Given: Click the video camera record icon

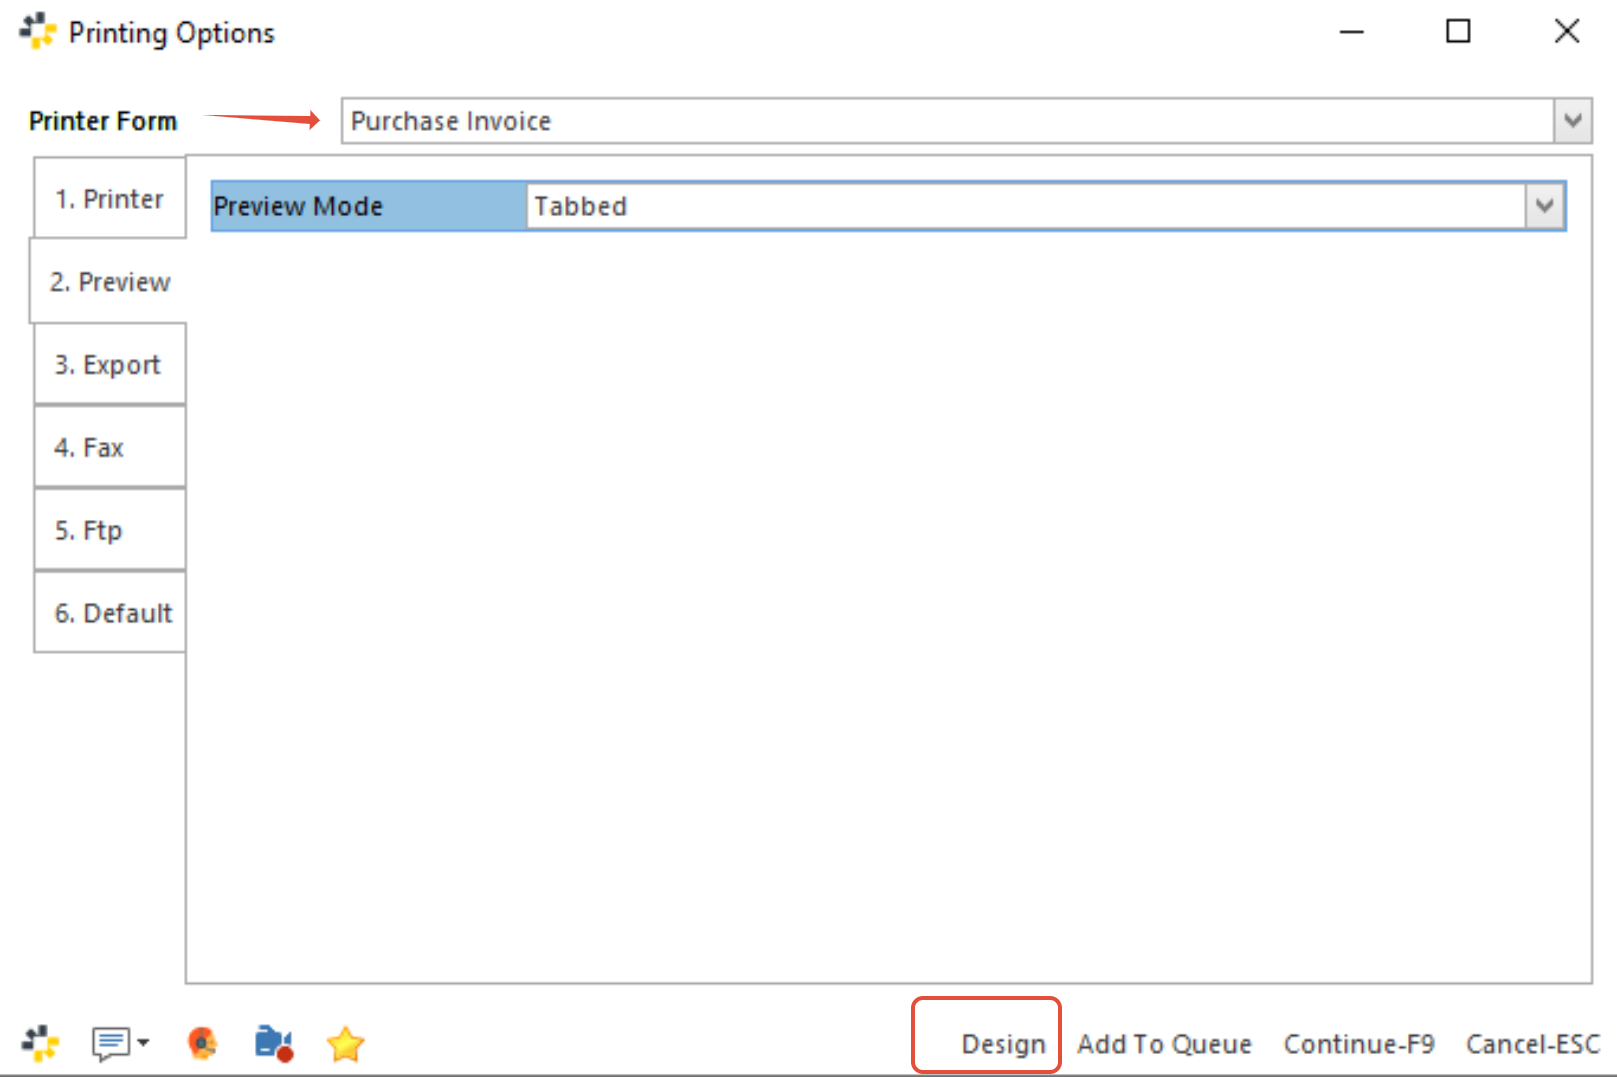Looking at the screenshot, I should pos(274,1043).
